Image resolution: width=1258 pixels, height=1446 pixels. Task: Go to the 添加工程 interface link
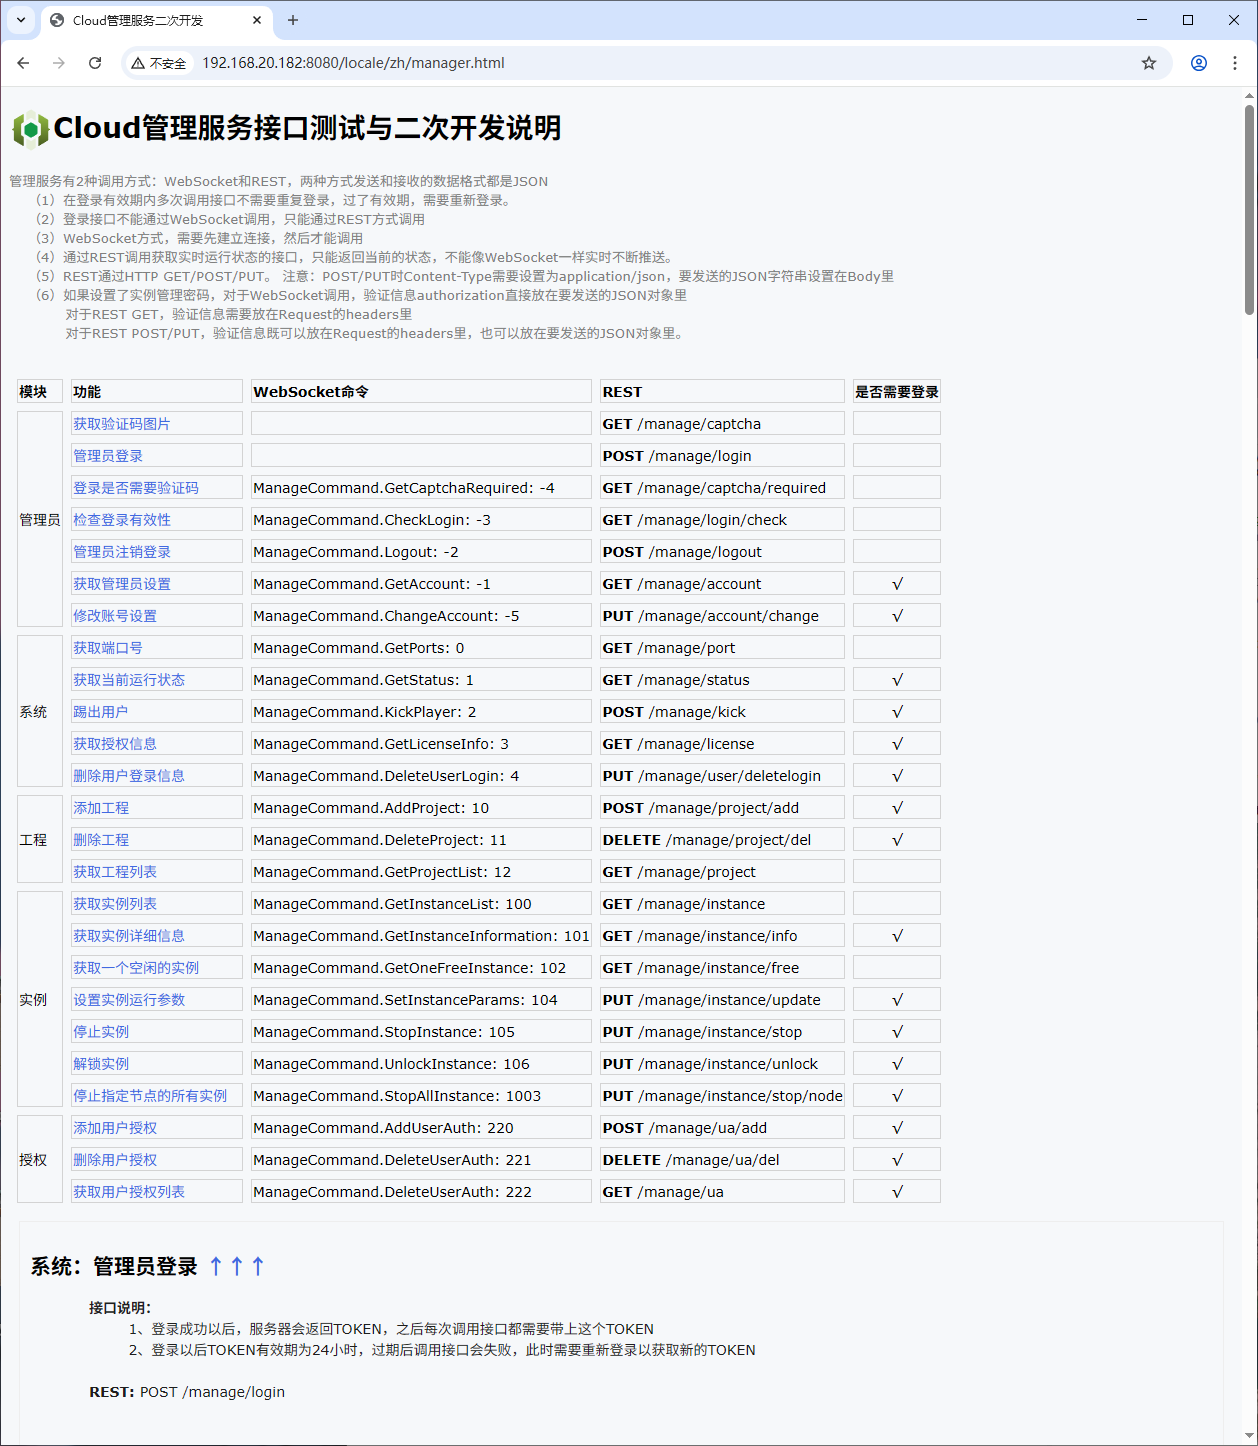(x=101, y=808)
